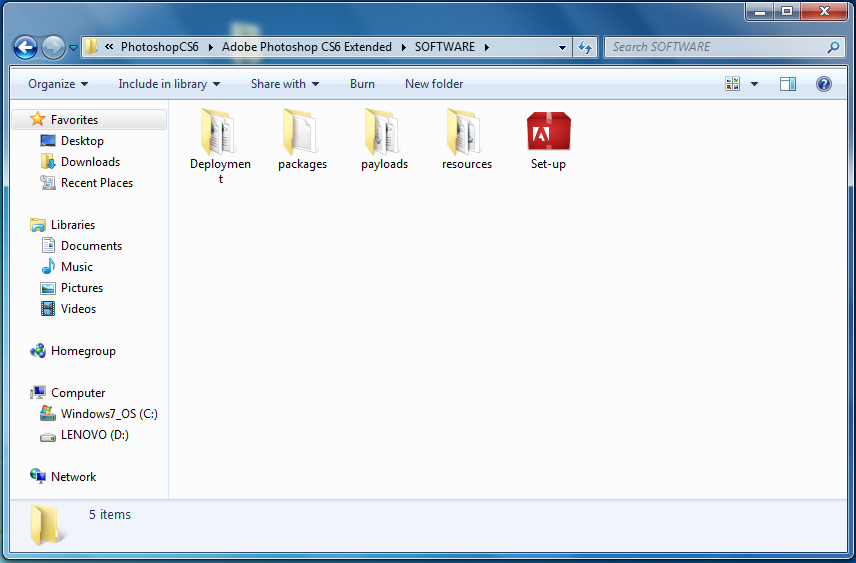Viewport: 856px width, 563px height.
Task: Create a New folder
Action: click(434, 84)
